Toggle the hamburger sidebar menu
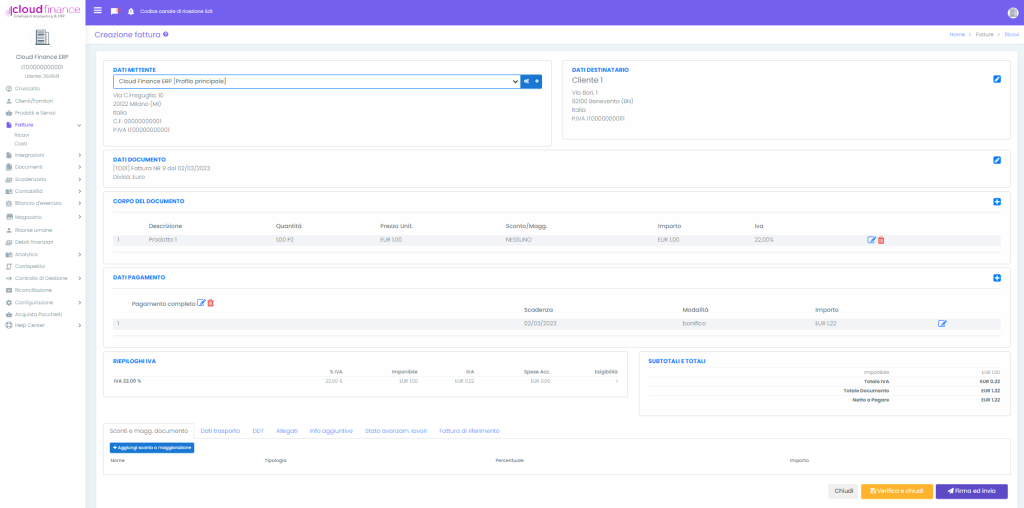 (x=98, y=10)
